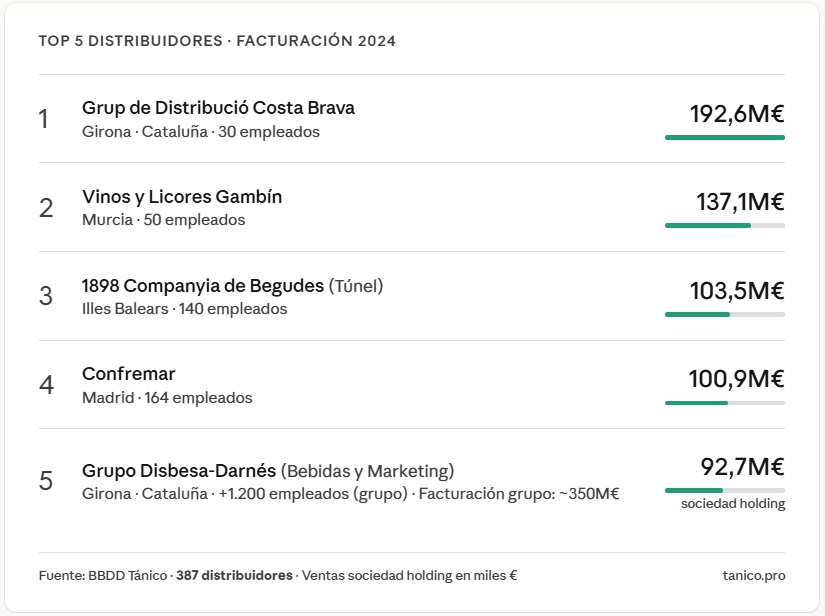
Task: Open Grup de Distribució Costa Brava entry
Action: click(x=218, y=108)
